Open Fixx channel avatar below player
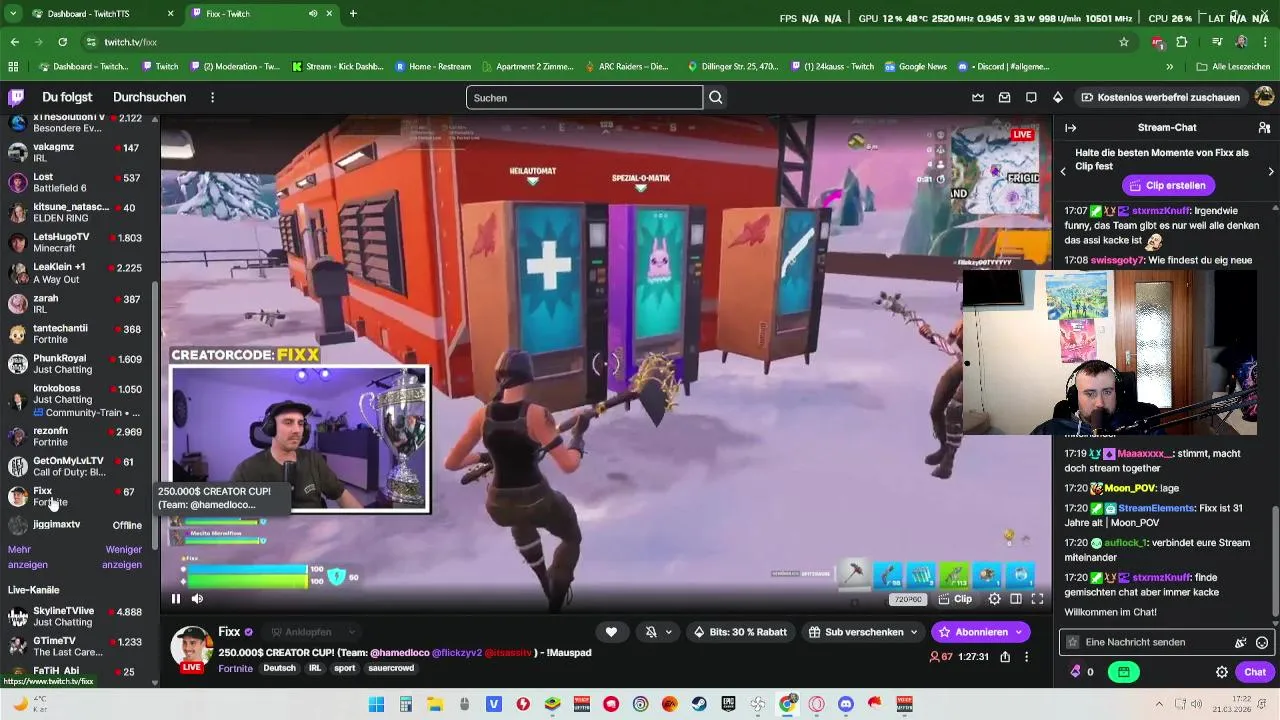1280x720 pixels. click(x=191, y=647)
